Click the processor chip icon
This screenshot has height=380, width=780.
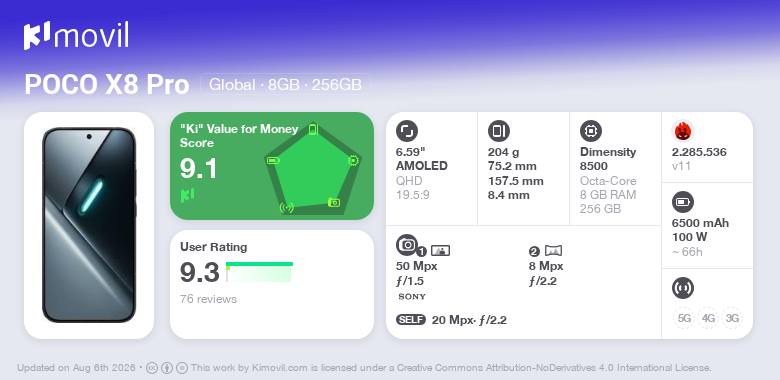(591, 131)
